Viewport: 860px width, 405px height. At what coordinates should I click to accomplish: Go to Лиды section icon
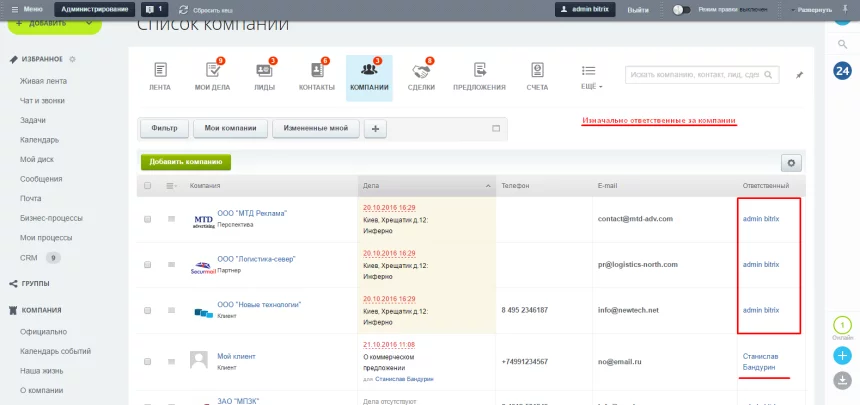(264, 71)
